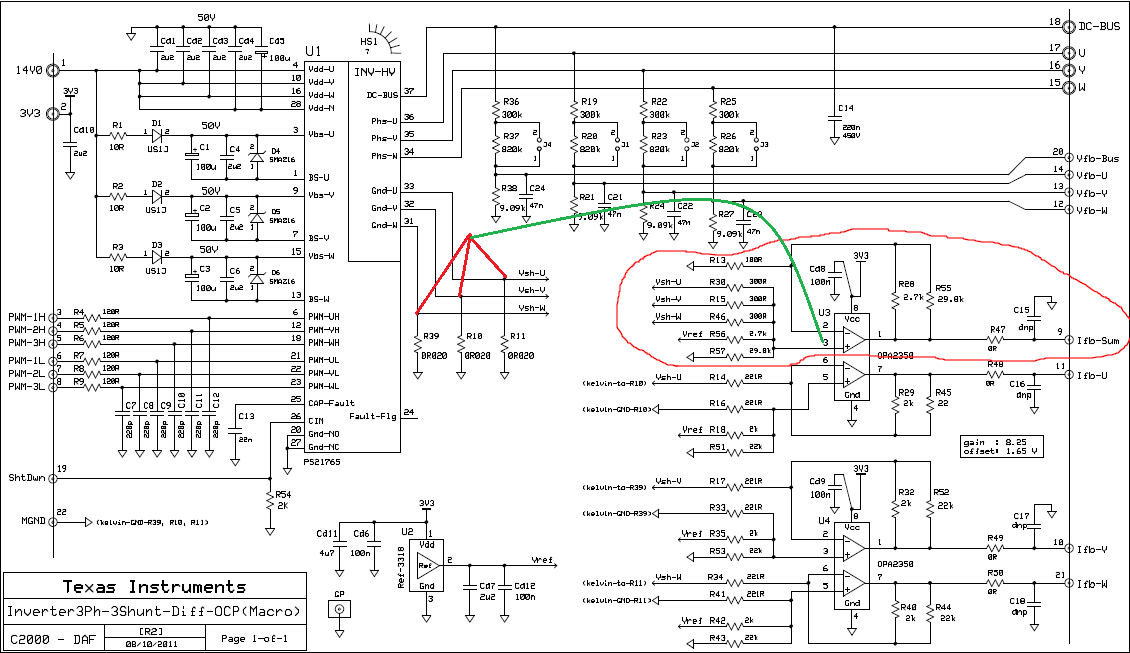
Task: Click the (kelvin-to-R39) annotation text
Action: [x=614, y=488]
